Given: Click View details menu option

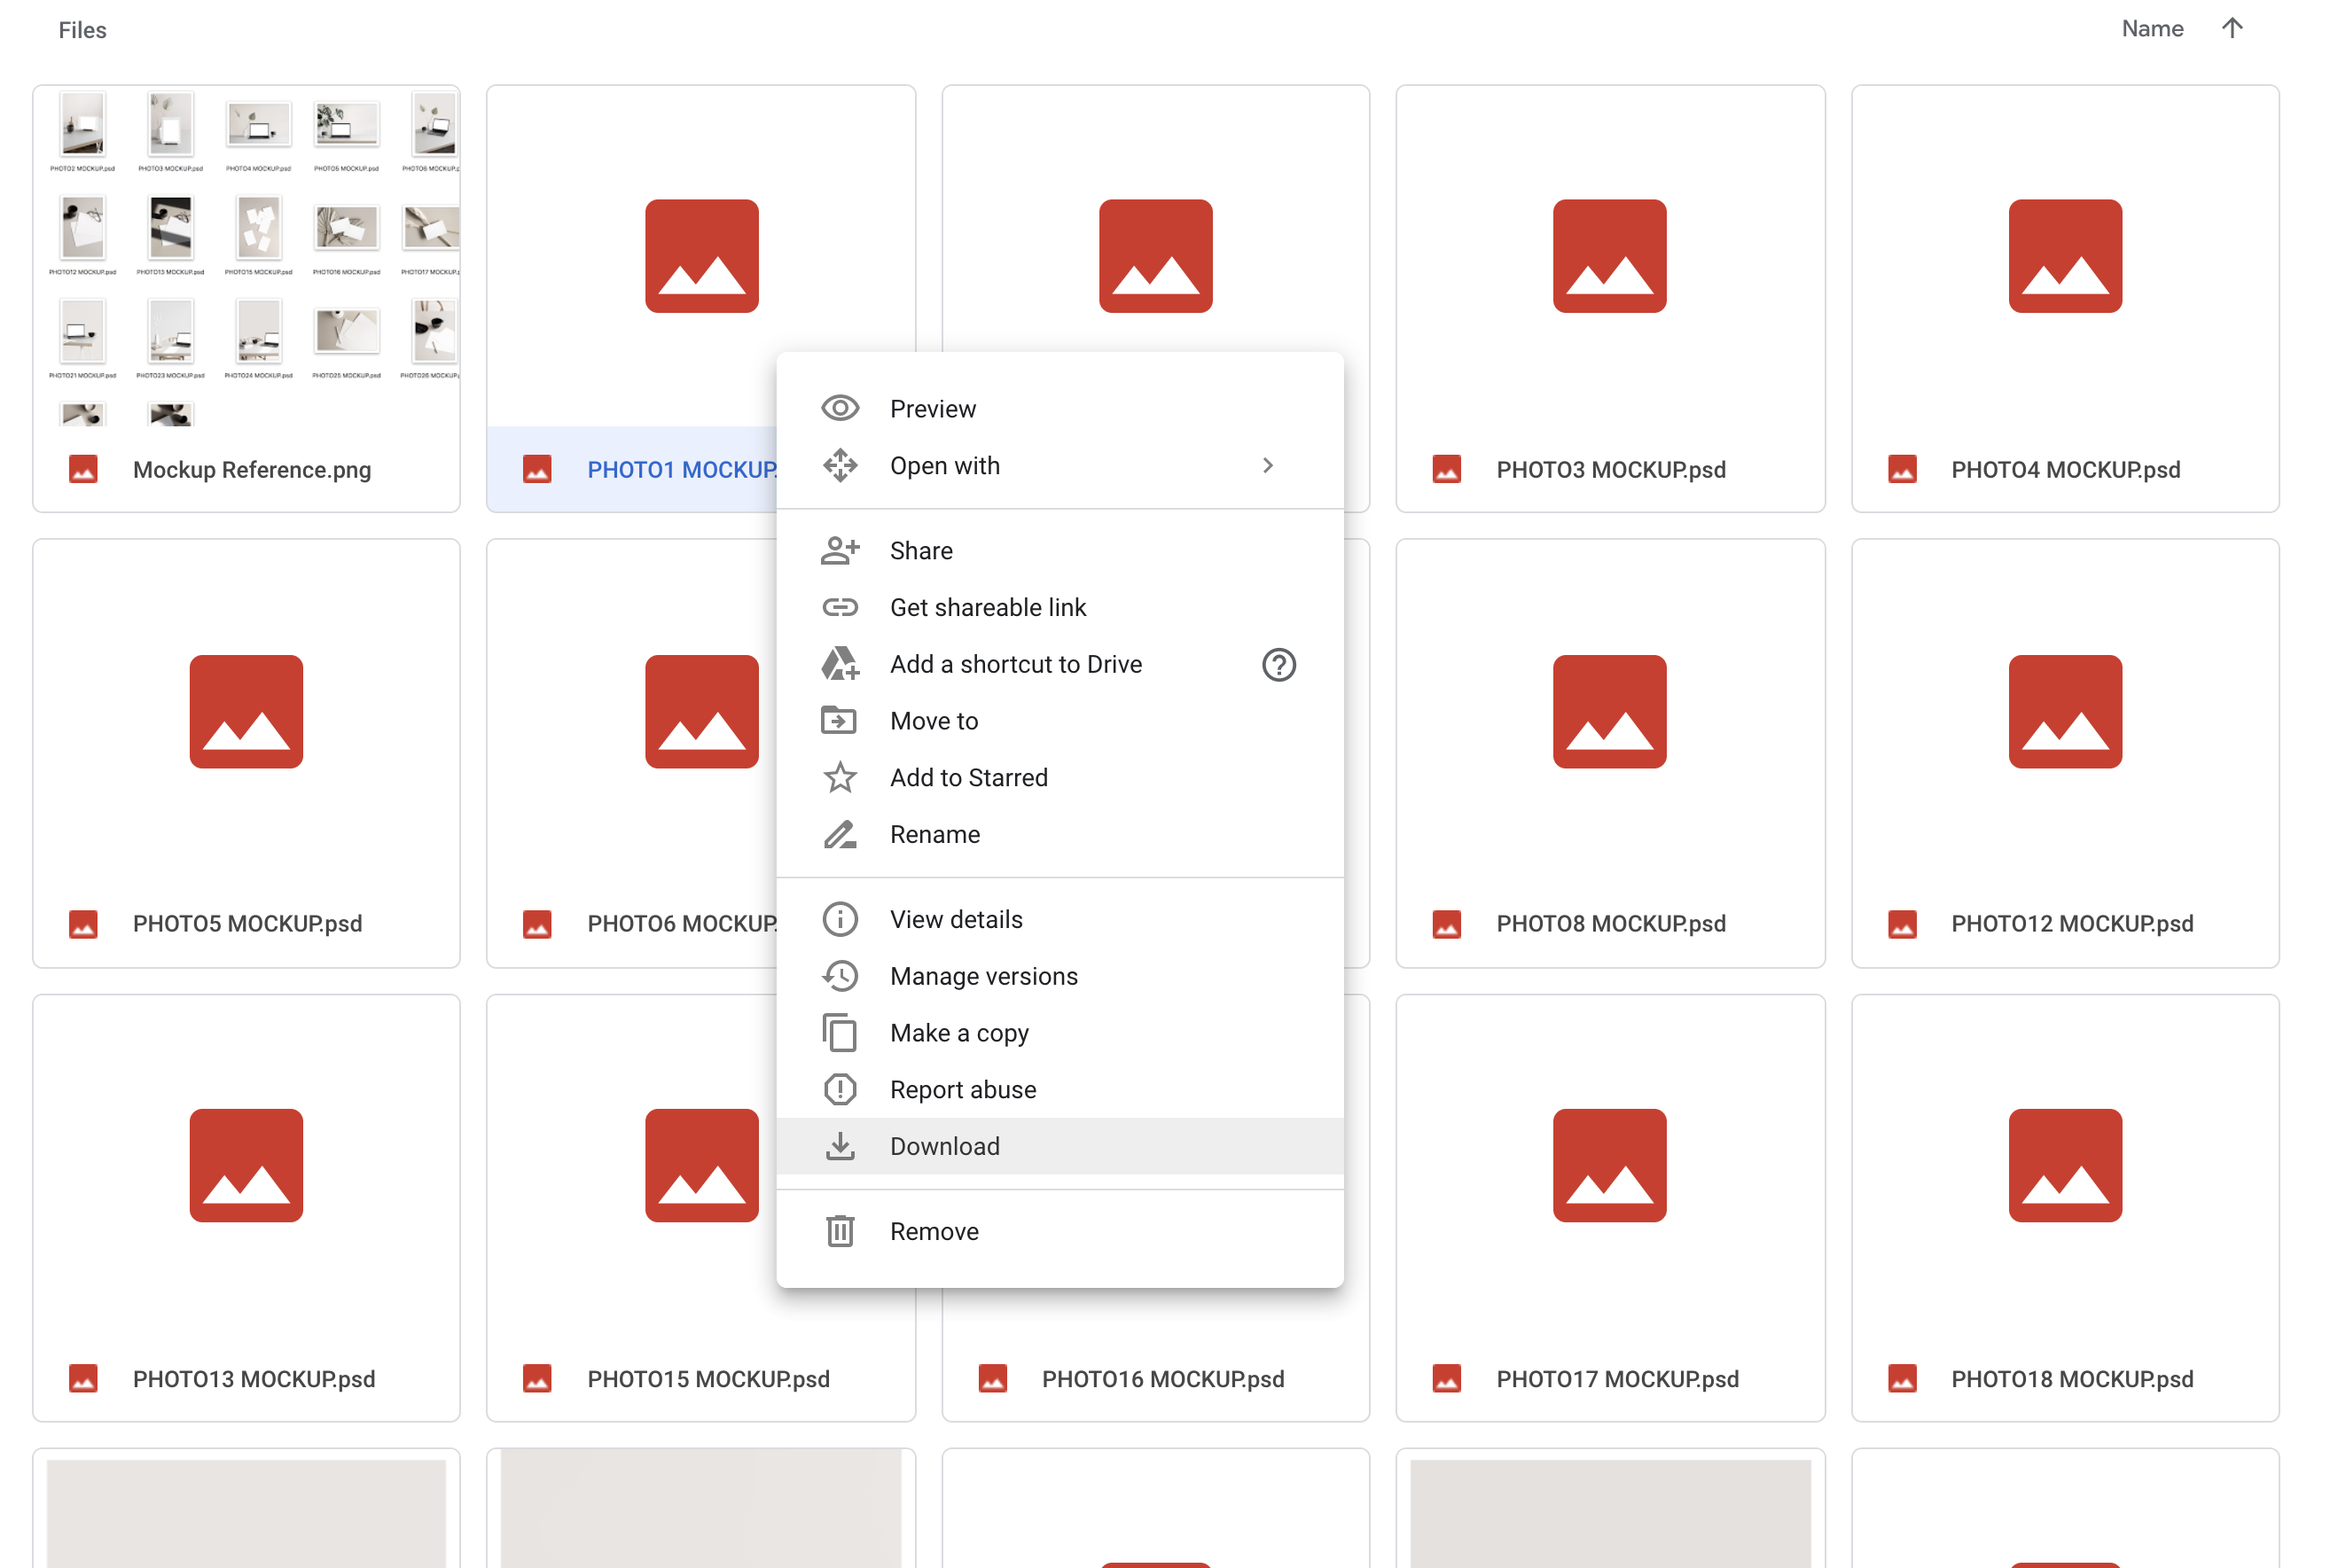Looking at the screenshot, I should pyautogui.click(x=955, y=919).
